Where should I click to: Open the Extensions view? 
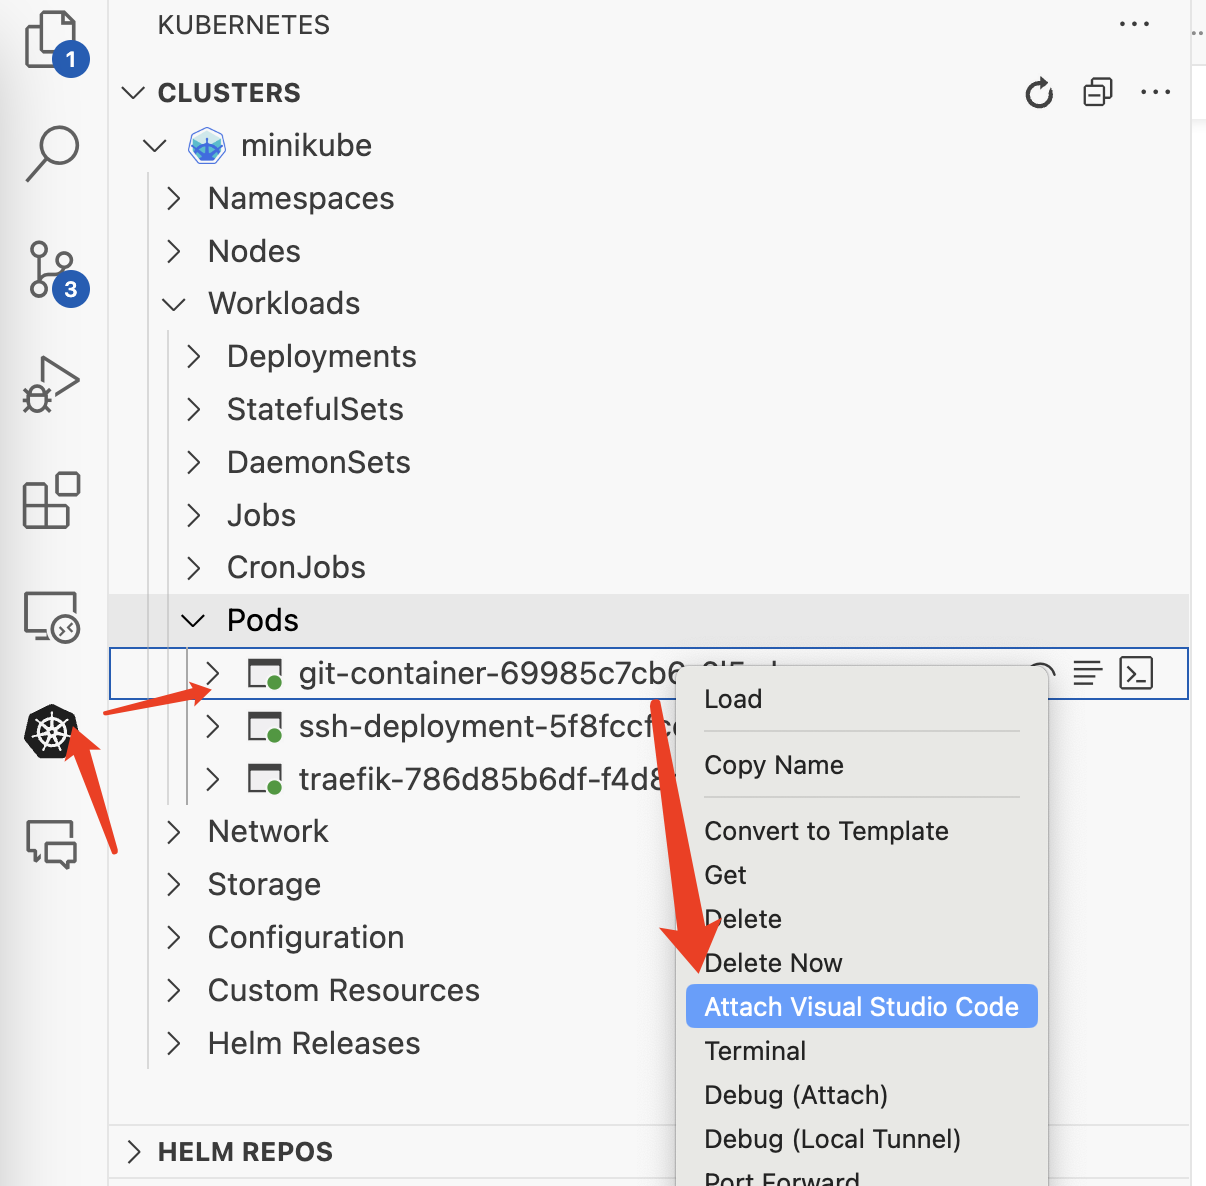point(51,500)
